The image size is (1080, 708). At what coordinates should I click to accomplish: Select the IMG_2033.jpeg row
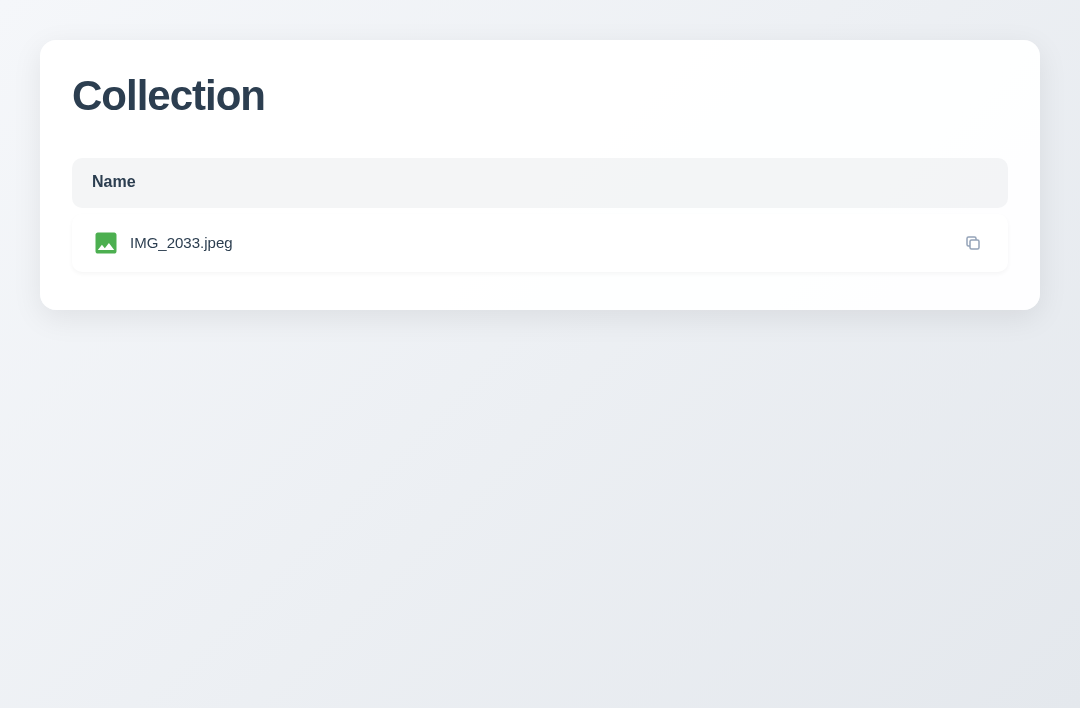[540, 243]
